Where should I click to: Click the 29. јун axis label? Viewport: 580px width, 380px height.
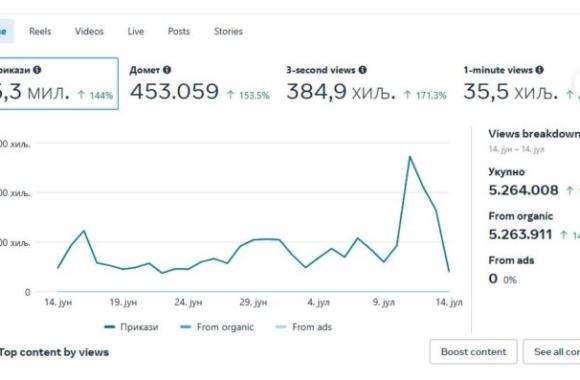click(x=253, y=302)
